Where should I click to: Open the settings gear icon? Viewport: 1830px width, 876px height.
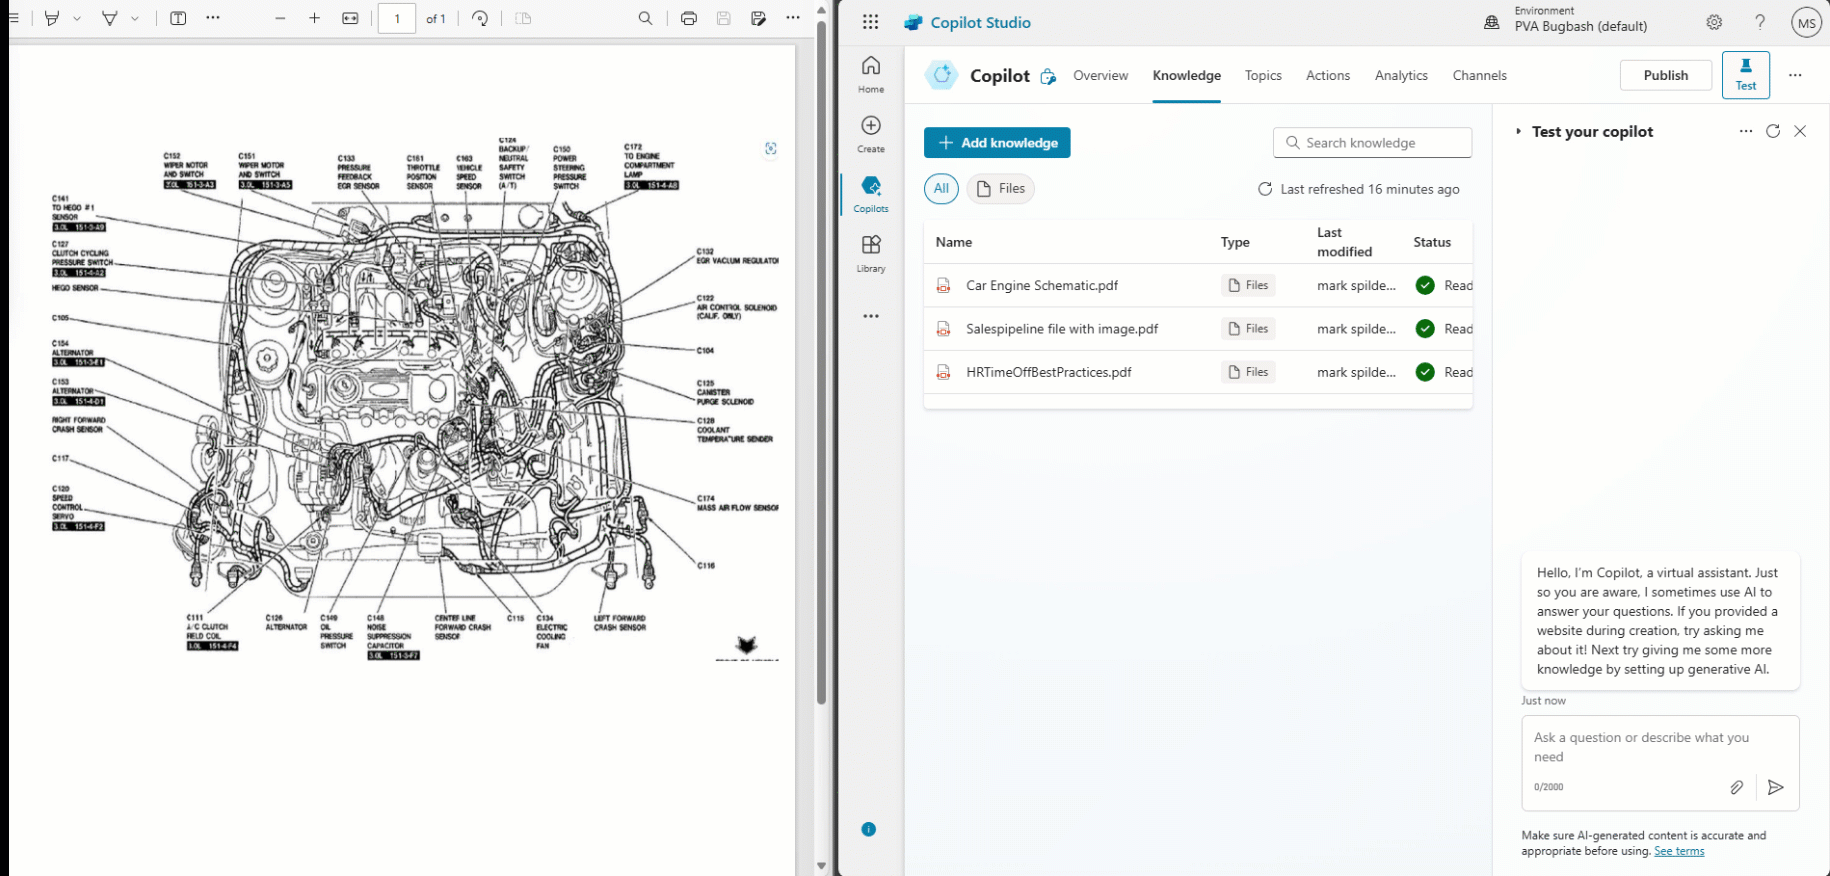coord(1714,22)
